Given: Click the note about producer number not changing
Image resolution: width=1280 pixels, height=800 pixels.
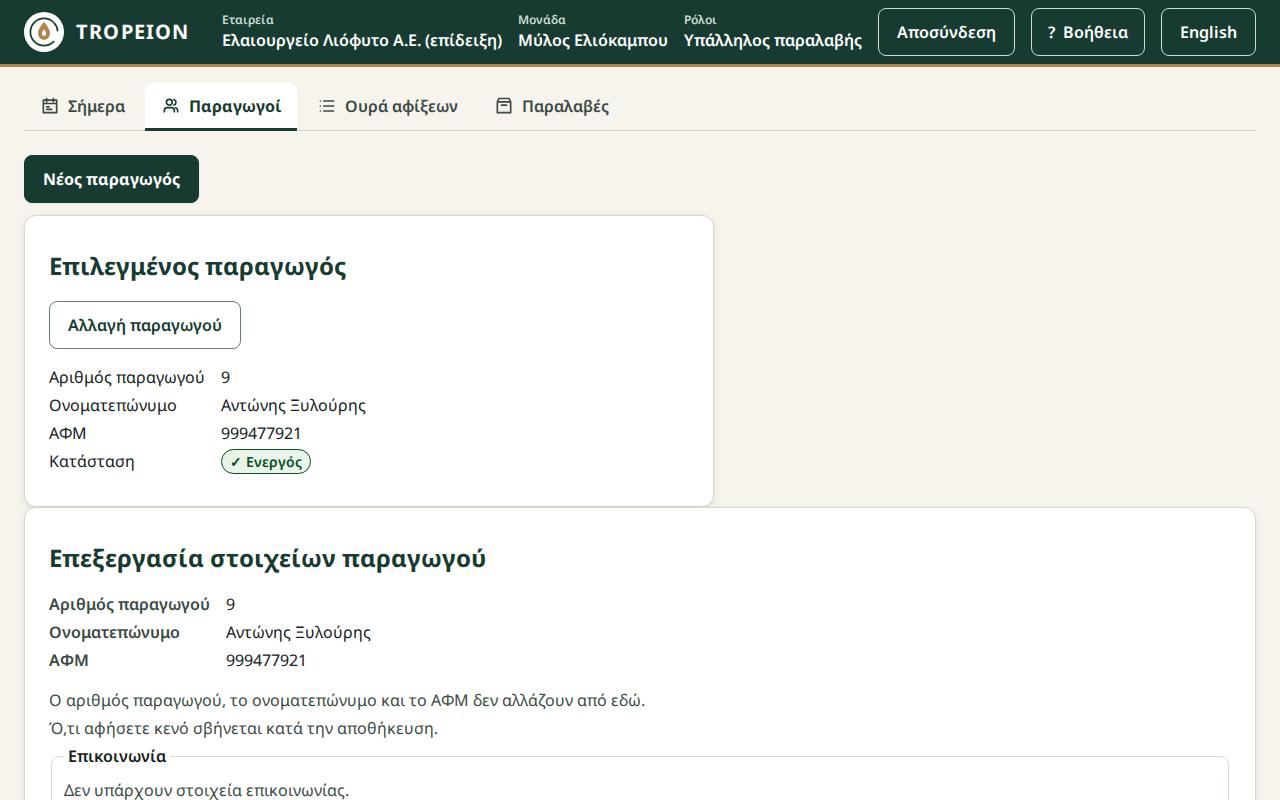Looking at the screenshot, I should click(x=347, y=700).
